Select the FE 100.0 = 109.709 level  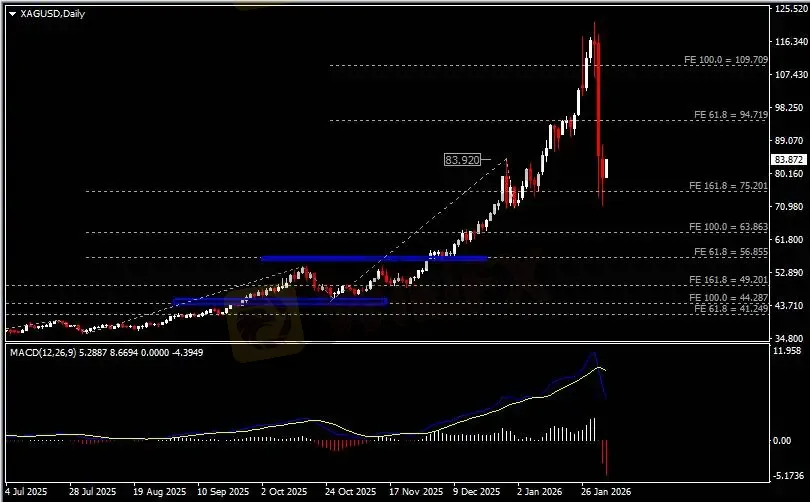(726, 60)
